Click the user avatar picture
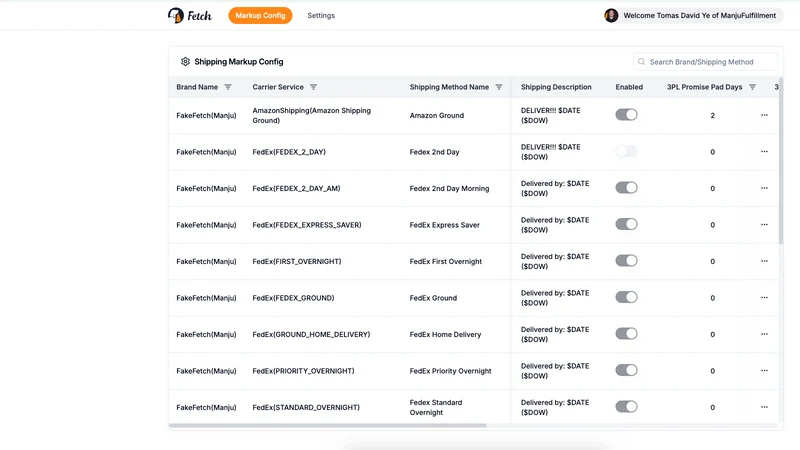The image size is (800, 450). pyautogui.click(x=611, y=15)
